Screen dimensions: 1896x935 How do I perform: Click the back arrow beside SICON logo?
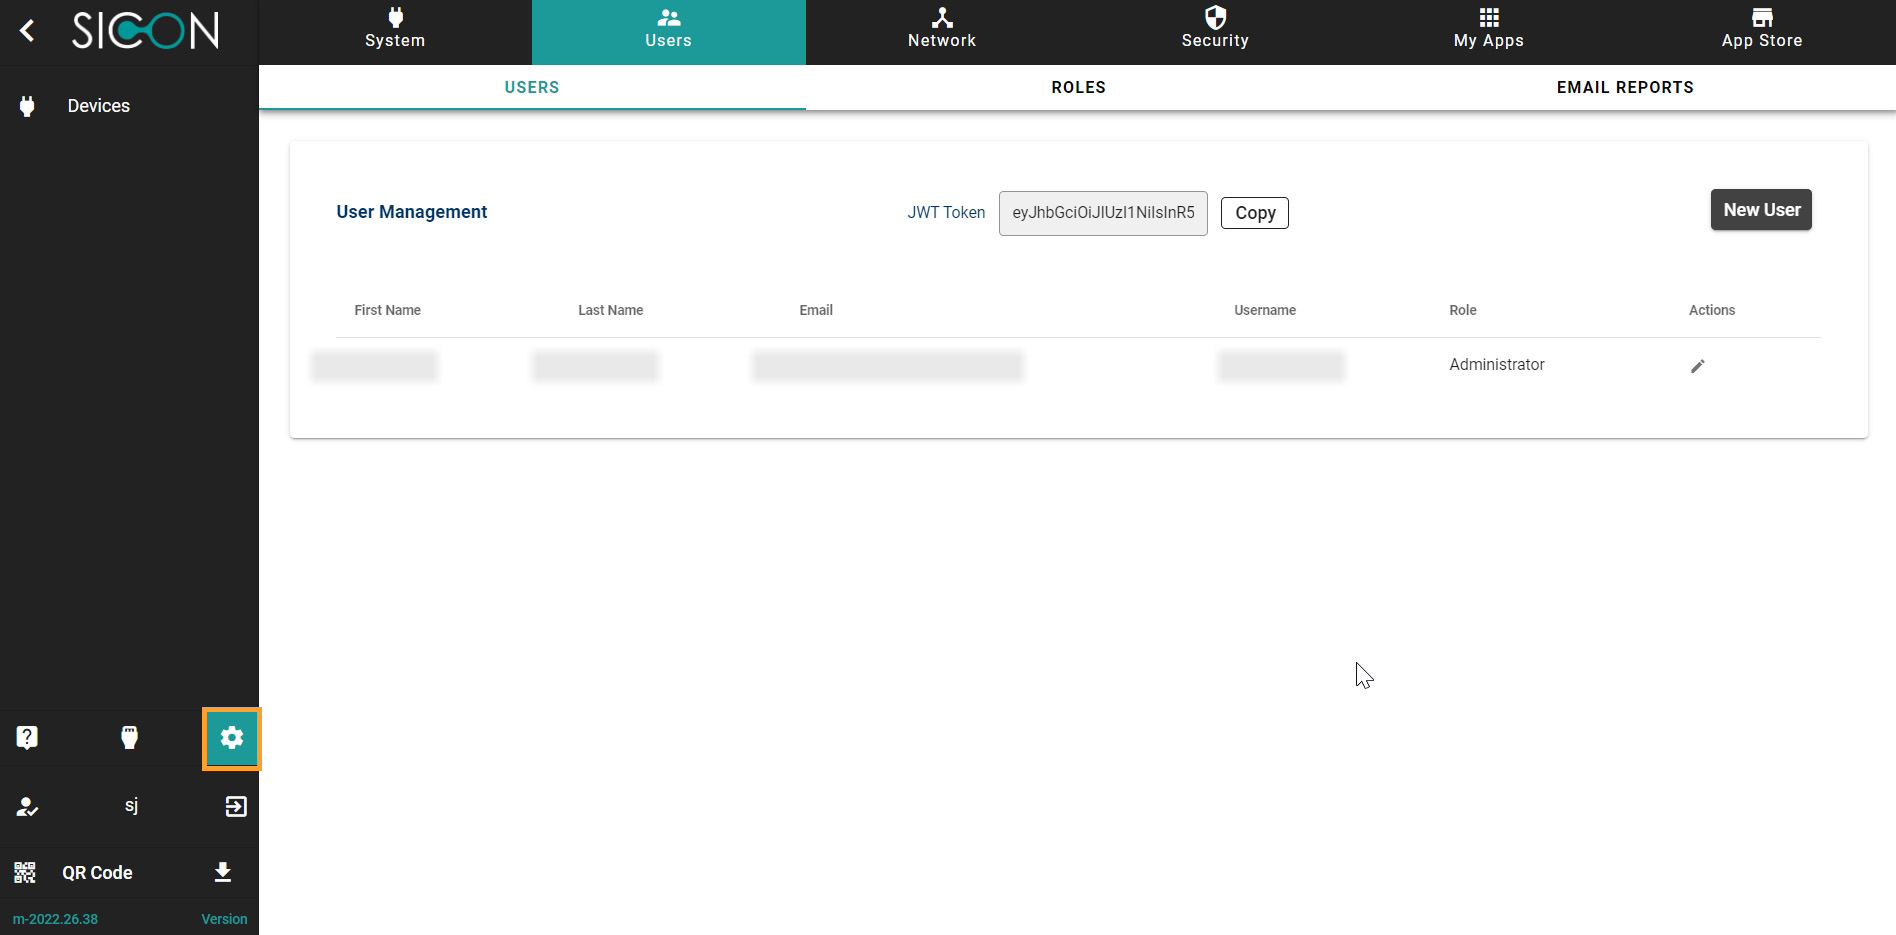point(28,31)
